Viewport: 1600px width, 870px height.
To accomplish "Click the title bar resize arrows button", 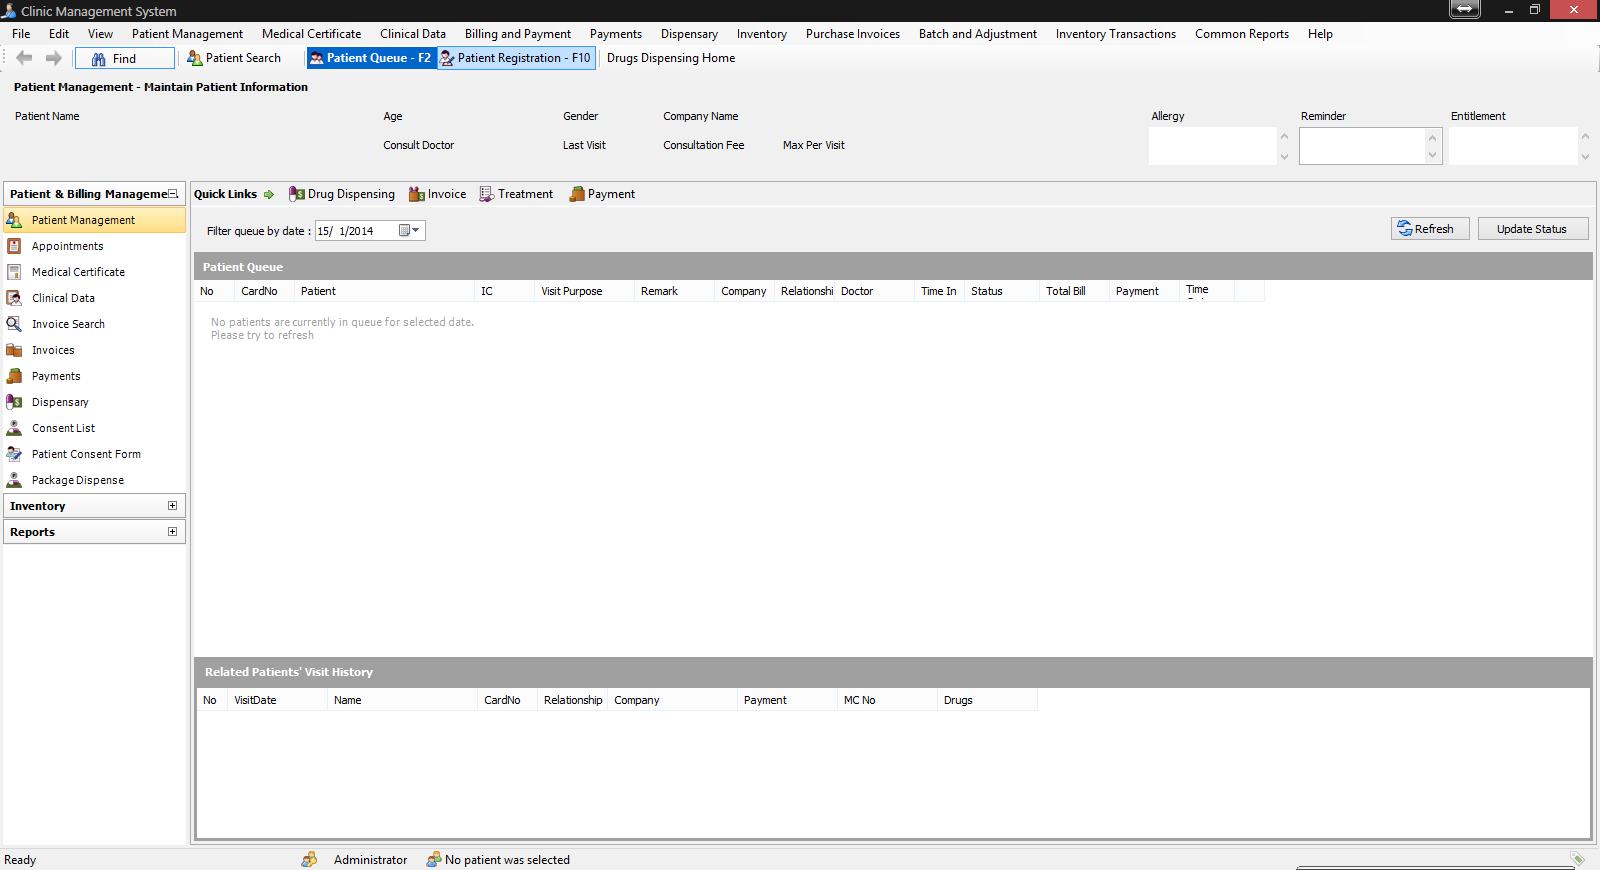I will (x=1464, y=9).
